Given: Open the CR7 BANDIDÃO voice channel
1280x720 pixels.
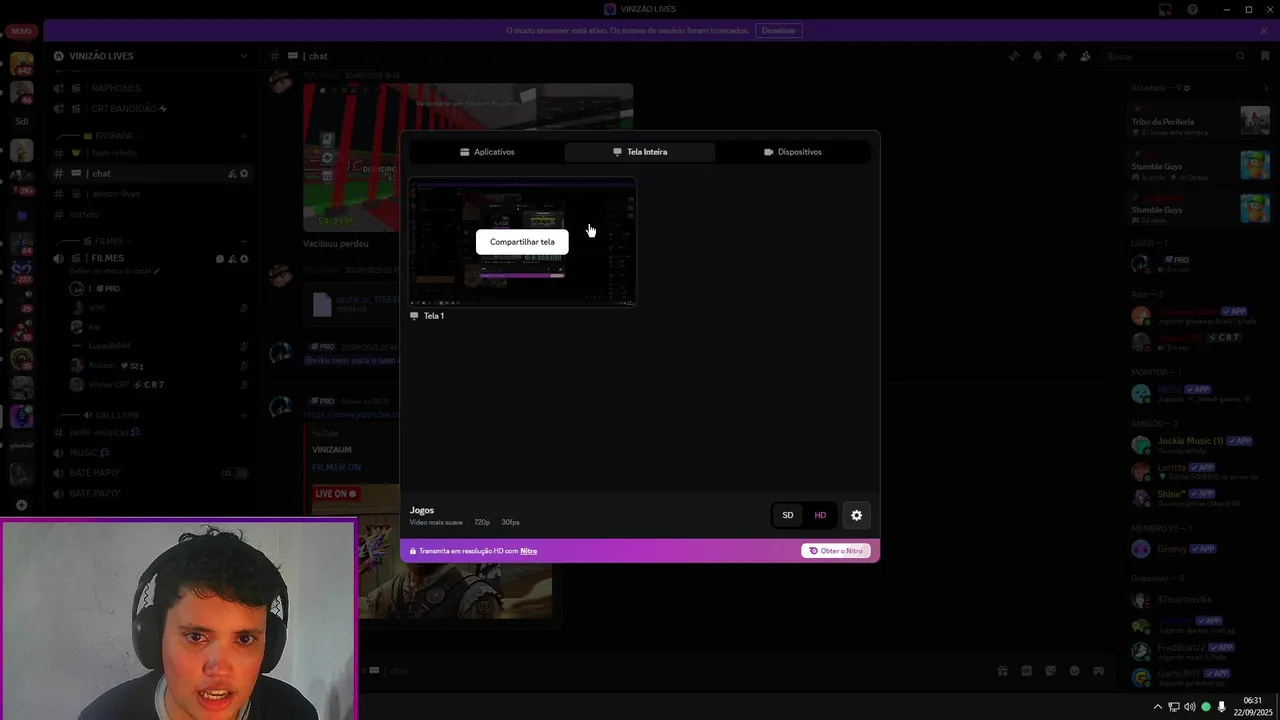Looking at the screenshot, I should [x=150, y=108].
